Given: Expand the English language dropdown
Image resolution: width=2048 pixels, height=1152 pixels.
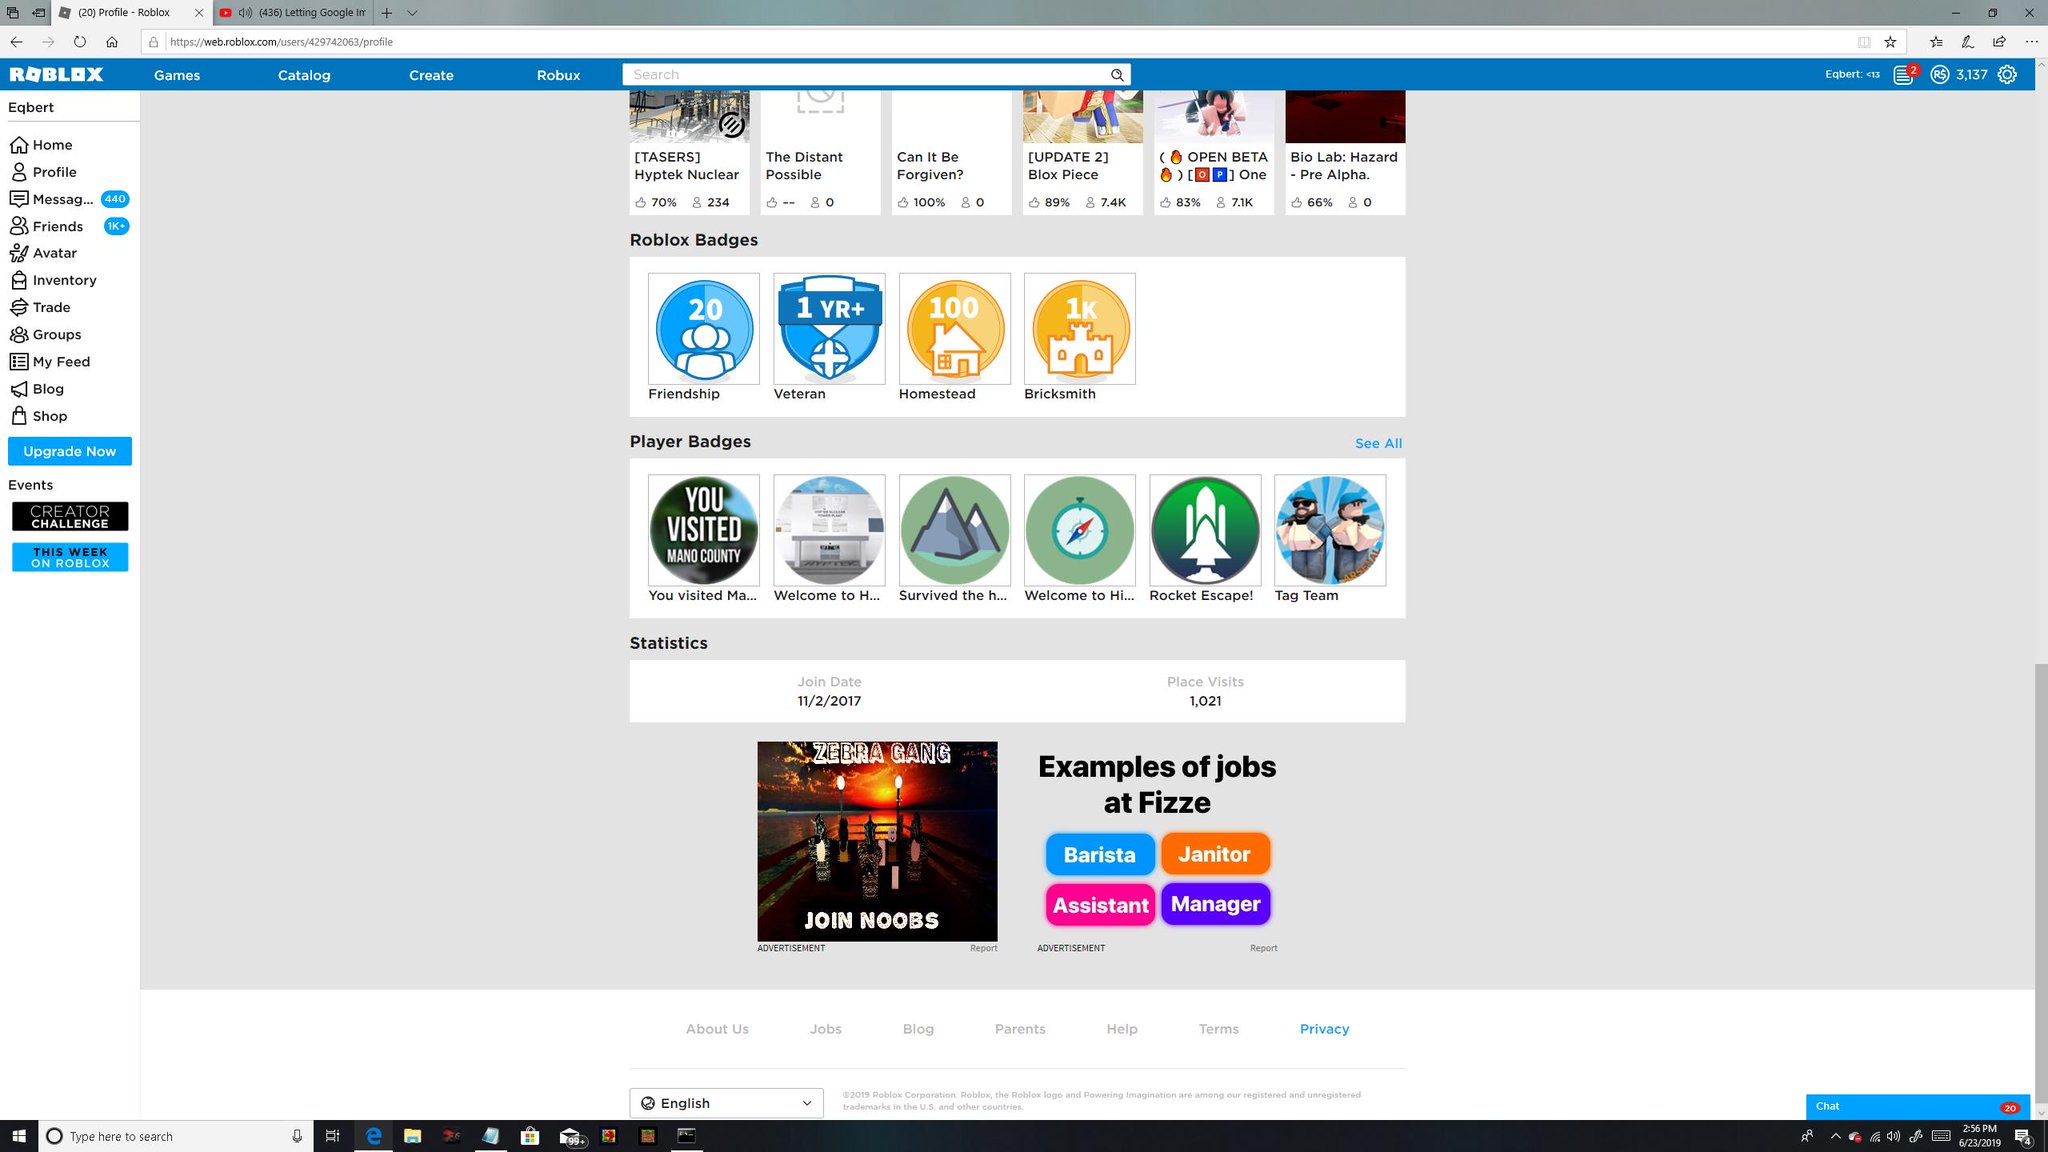Looking at the screenshot, I should pos(726,1103).
